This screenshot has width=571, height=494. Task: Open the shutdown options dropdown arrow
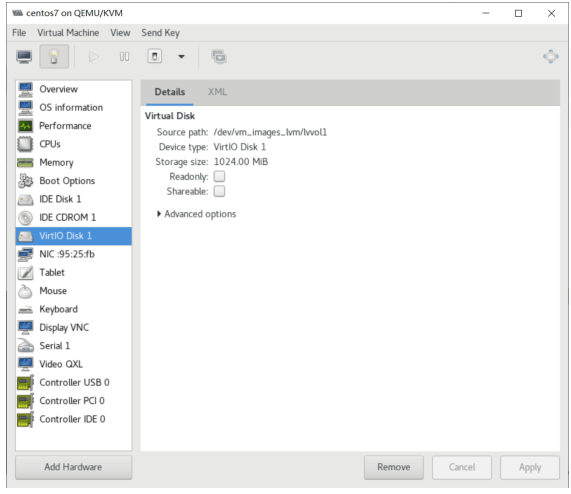(181, 56)
